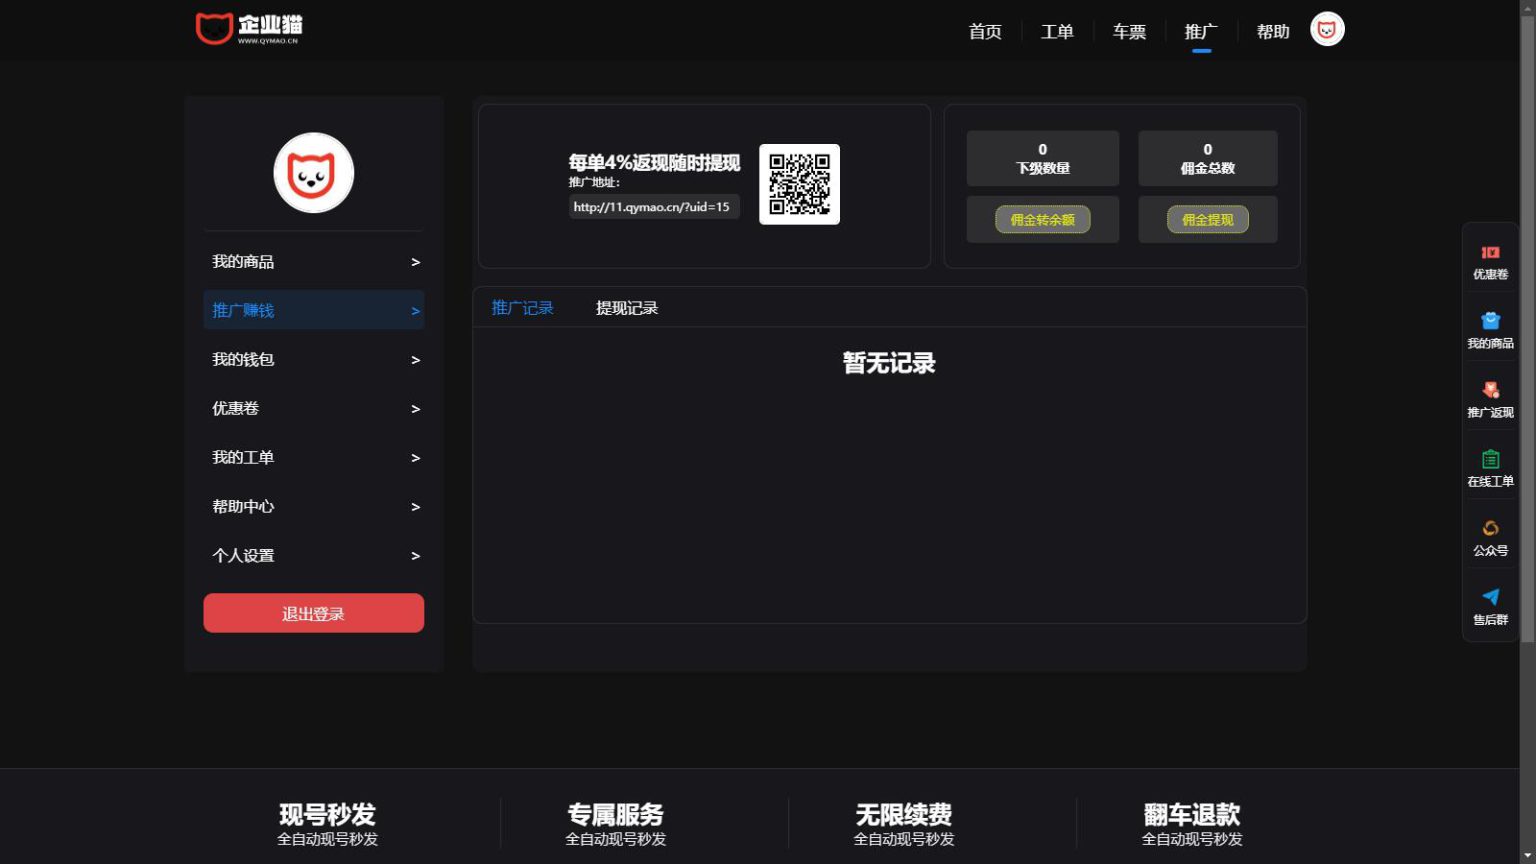The height and width of the screenshot is (864, 1536).
Task: Click the 佣金转余额 button
Action: (1042, 219)
